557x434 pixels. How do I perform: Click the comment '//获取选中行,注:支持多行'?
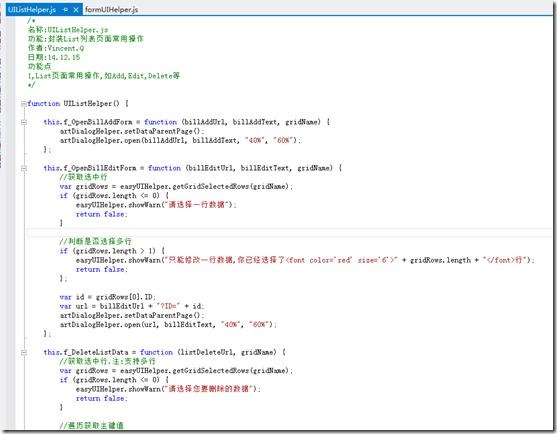108,362
